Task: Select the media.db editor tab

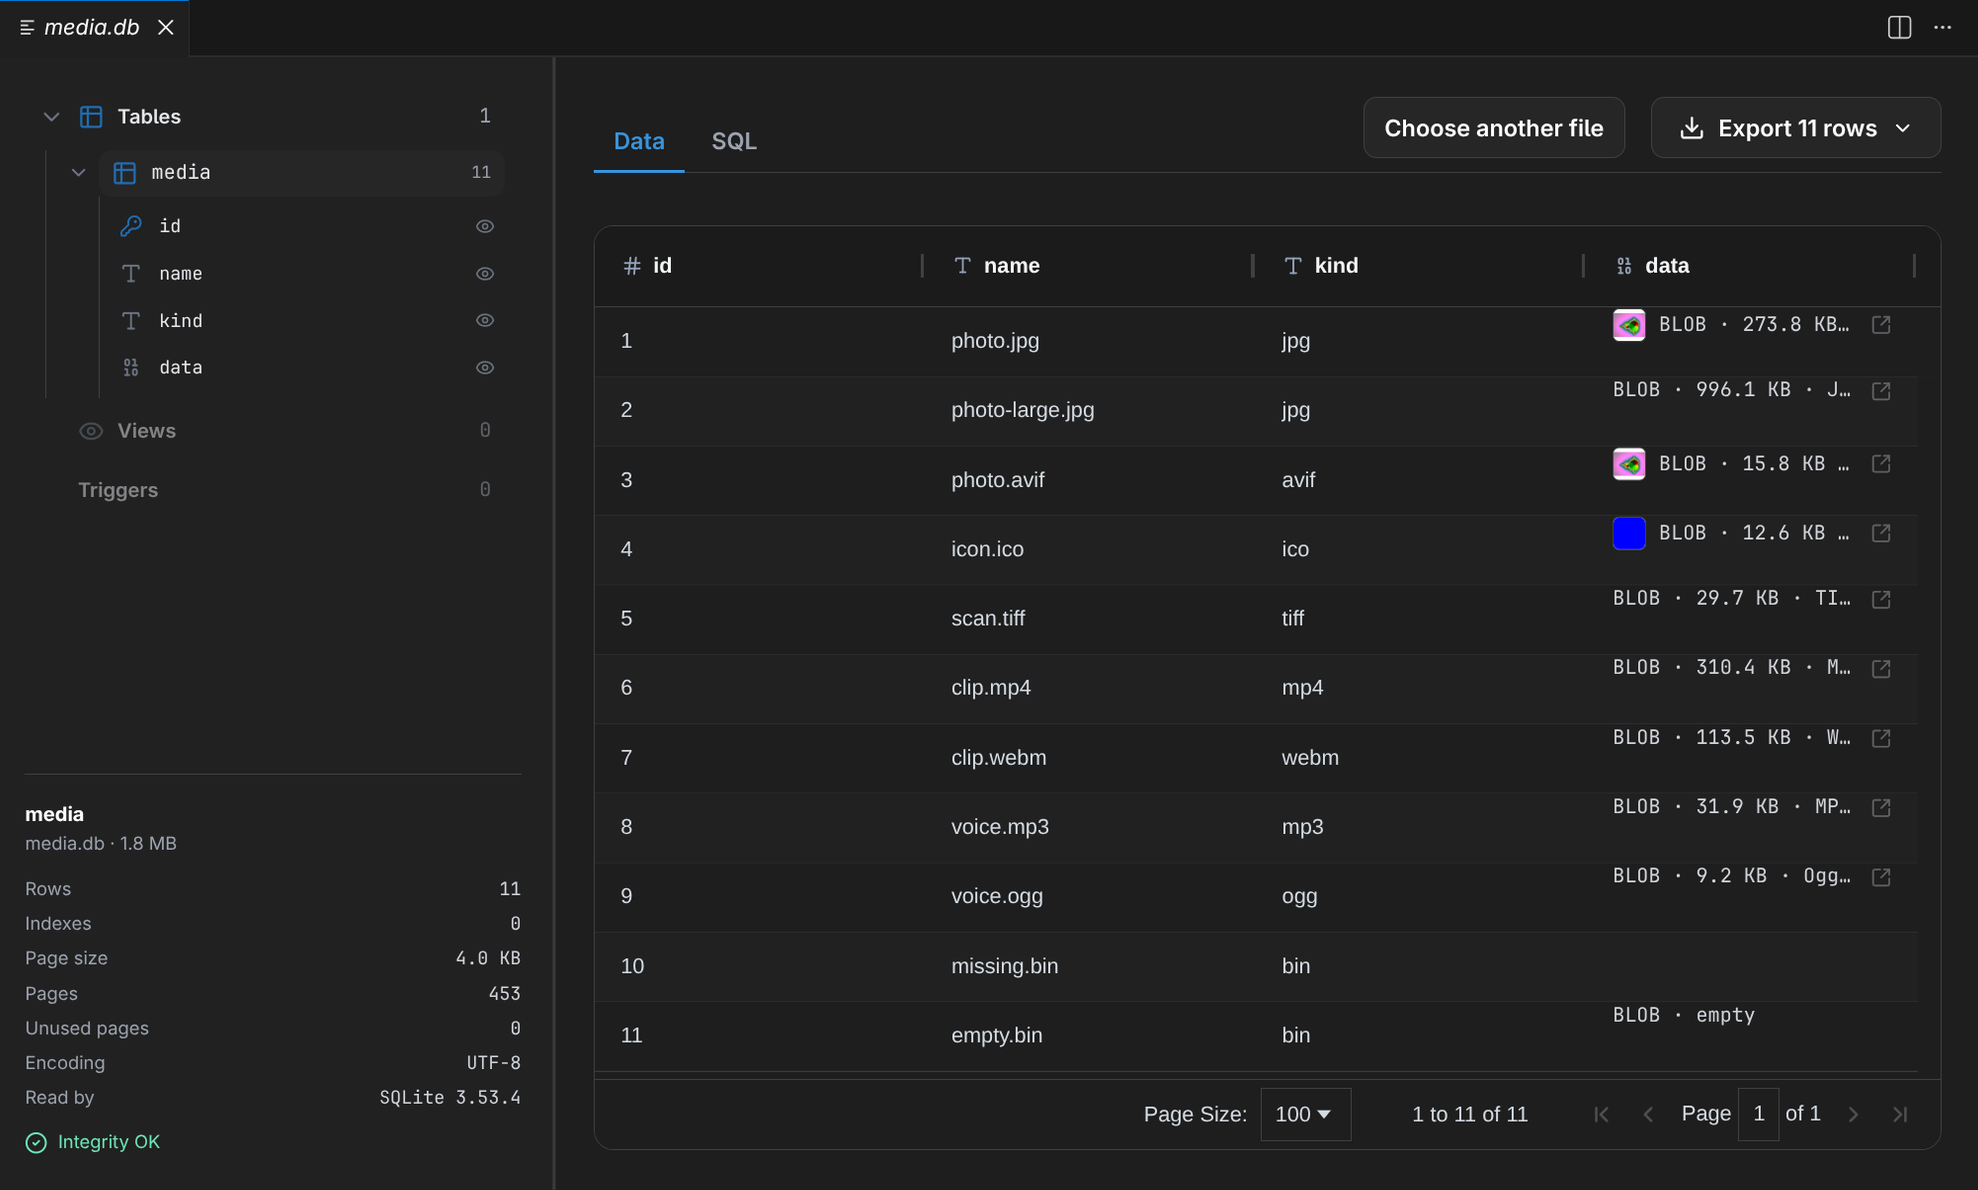Action: pyautogui.click(x=92, y=27)
